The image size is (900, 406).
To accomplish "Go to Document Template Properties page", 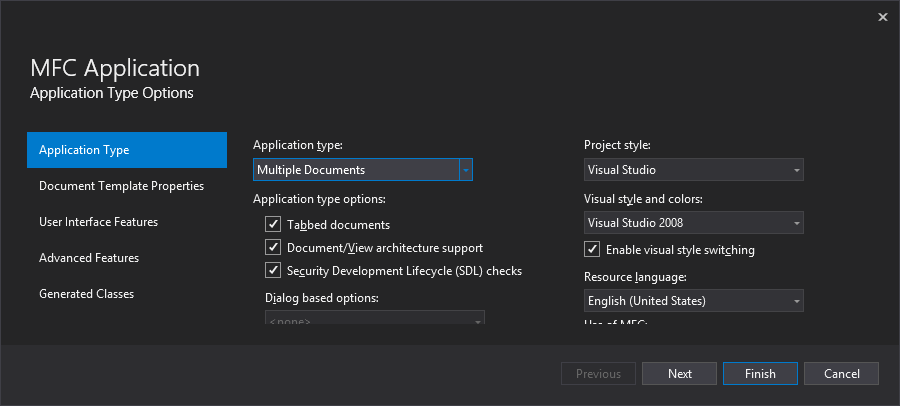I will (x=121, y=186).
